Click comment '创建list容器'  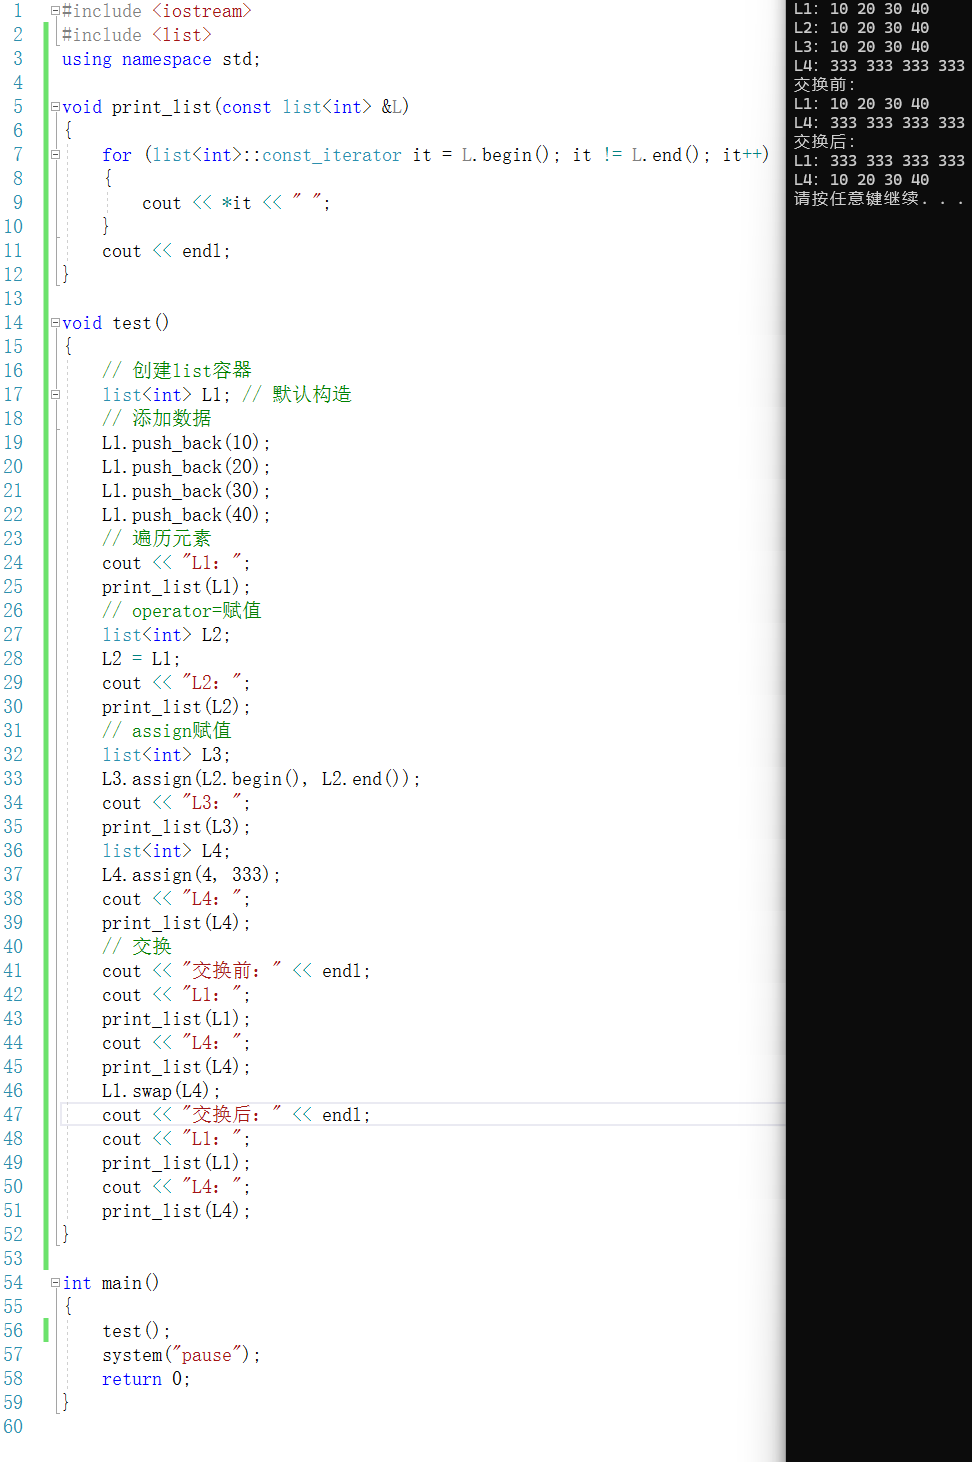[177, 371]
